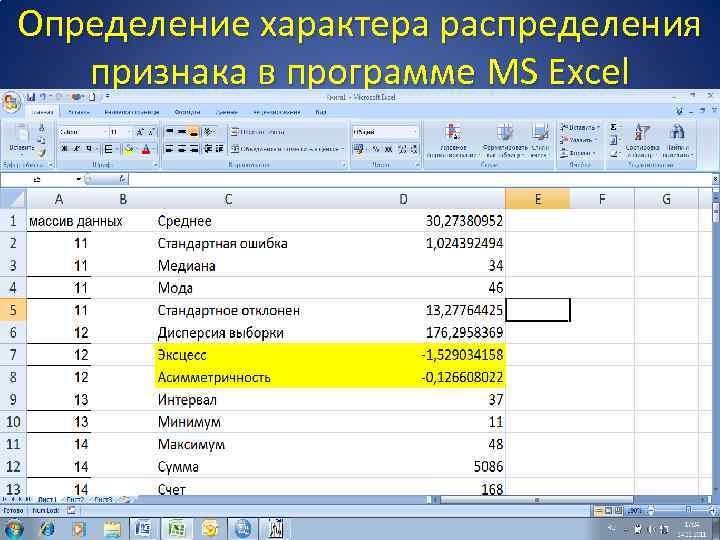Align text to the left
This screenshot has width=720, height=540.
tap(169, 149)
